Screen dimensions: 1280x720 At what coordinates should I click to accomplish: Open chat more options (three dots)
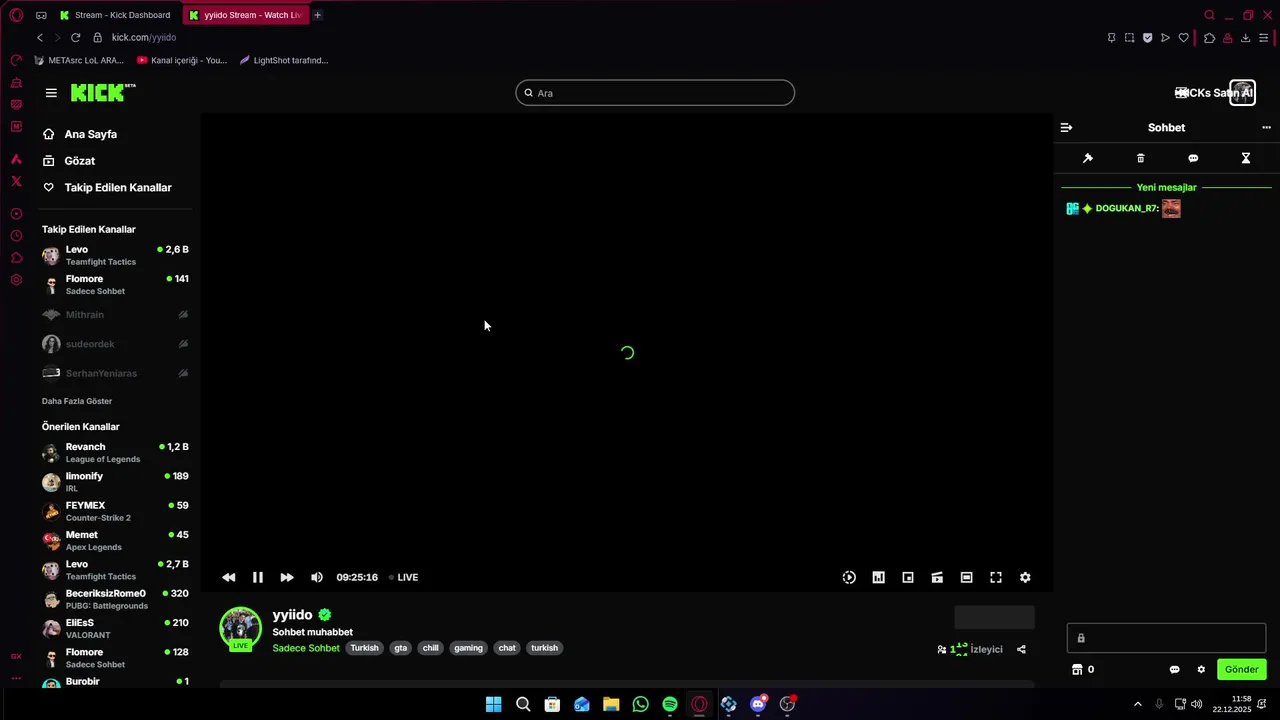1266,127
